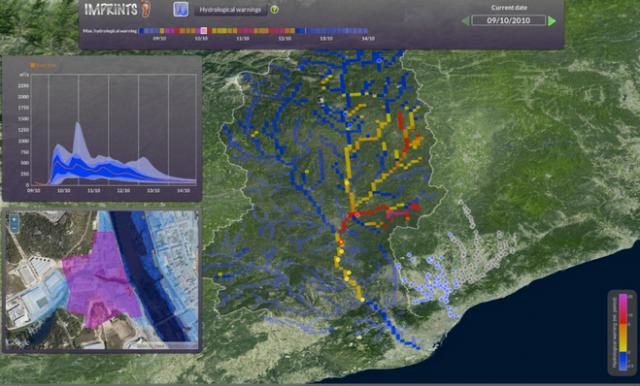This screenshot has width=640, height=386.
Task: Click the blue hydrological layer icon
Action: (181, 9)
